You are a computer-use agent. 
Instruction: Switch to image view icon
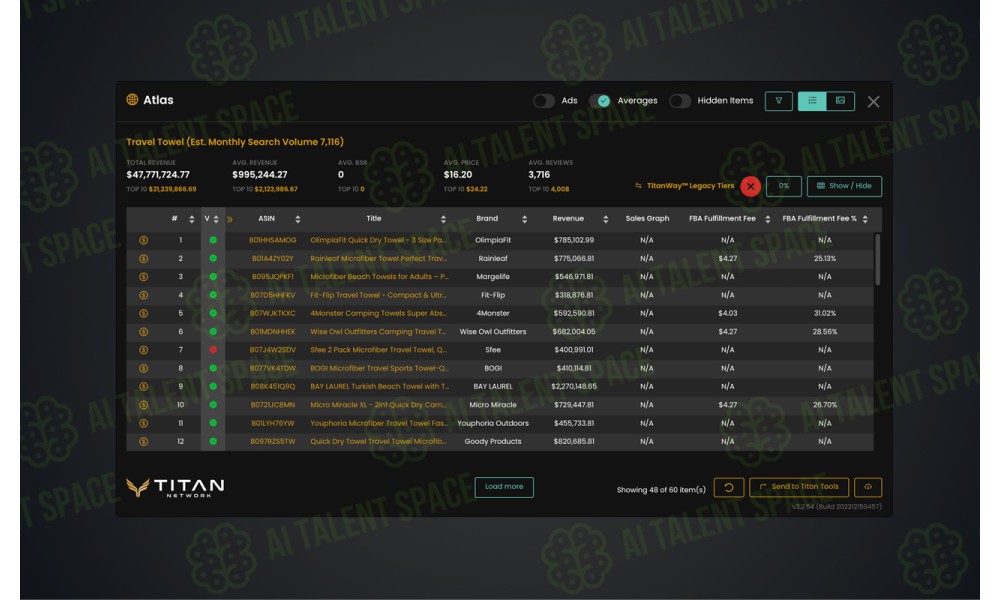840,101
